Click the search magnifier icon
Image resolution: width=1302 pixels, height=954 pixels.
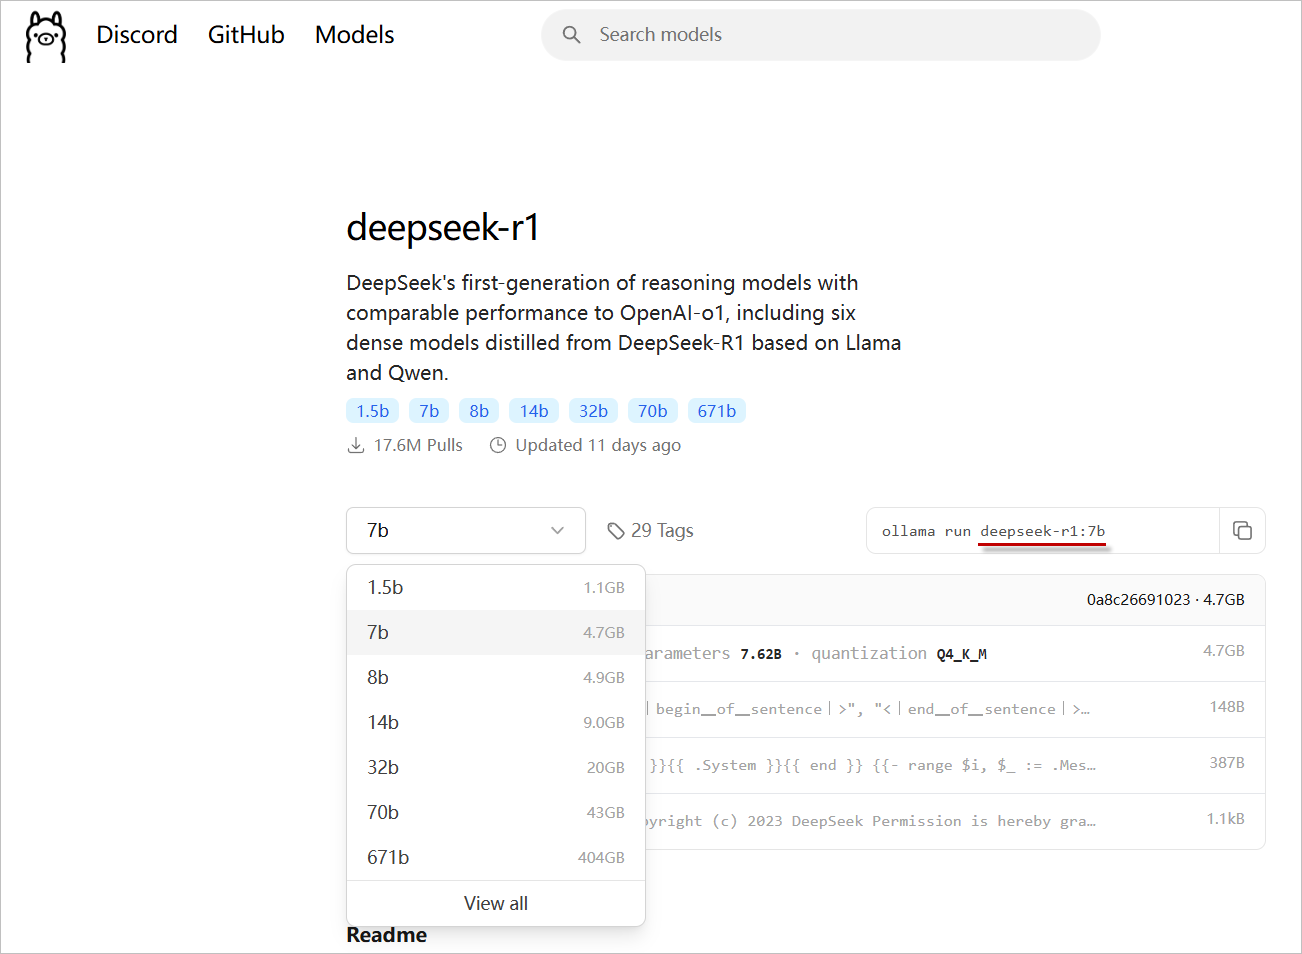(x=571, y=34)
